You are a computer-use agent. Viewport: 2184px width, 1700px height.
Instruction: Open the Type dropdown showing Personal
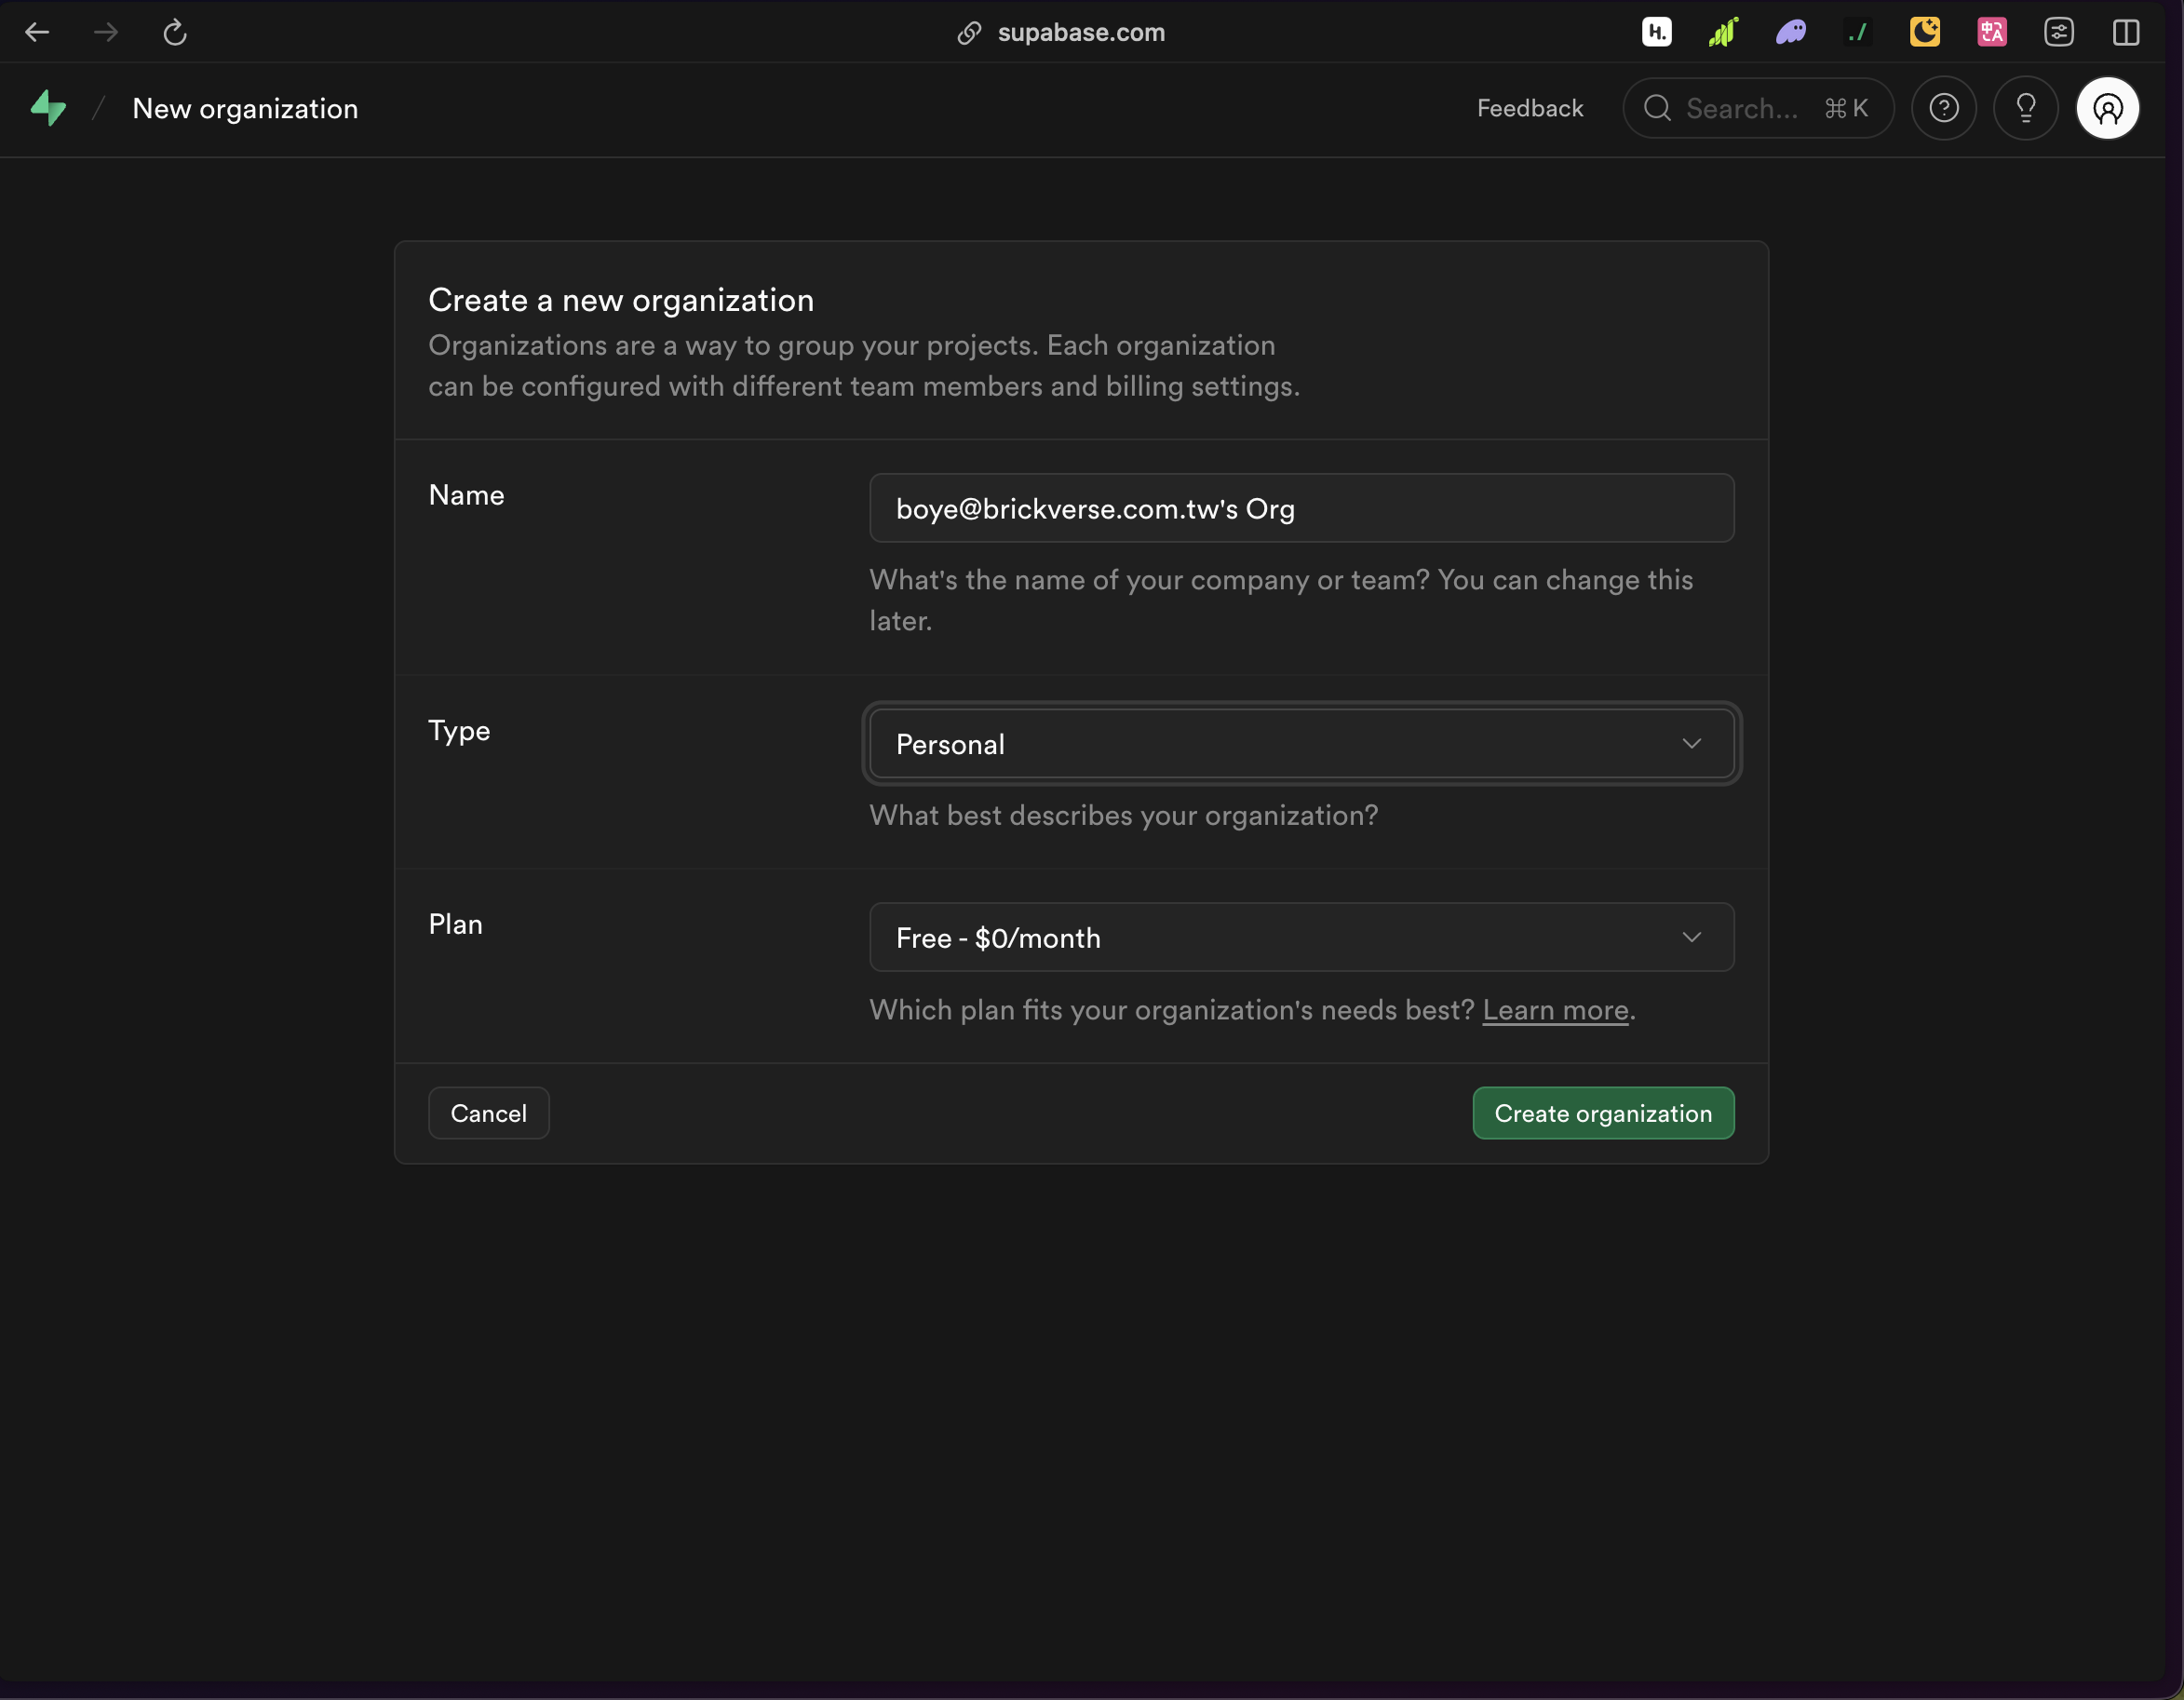(1300, 744)
